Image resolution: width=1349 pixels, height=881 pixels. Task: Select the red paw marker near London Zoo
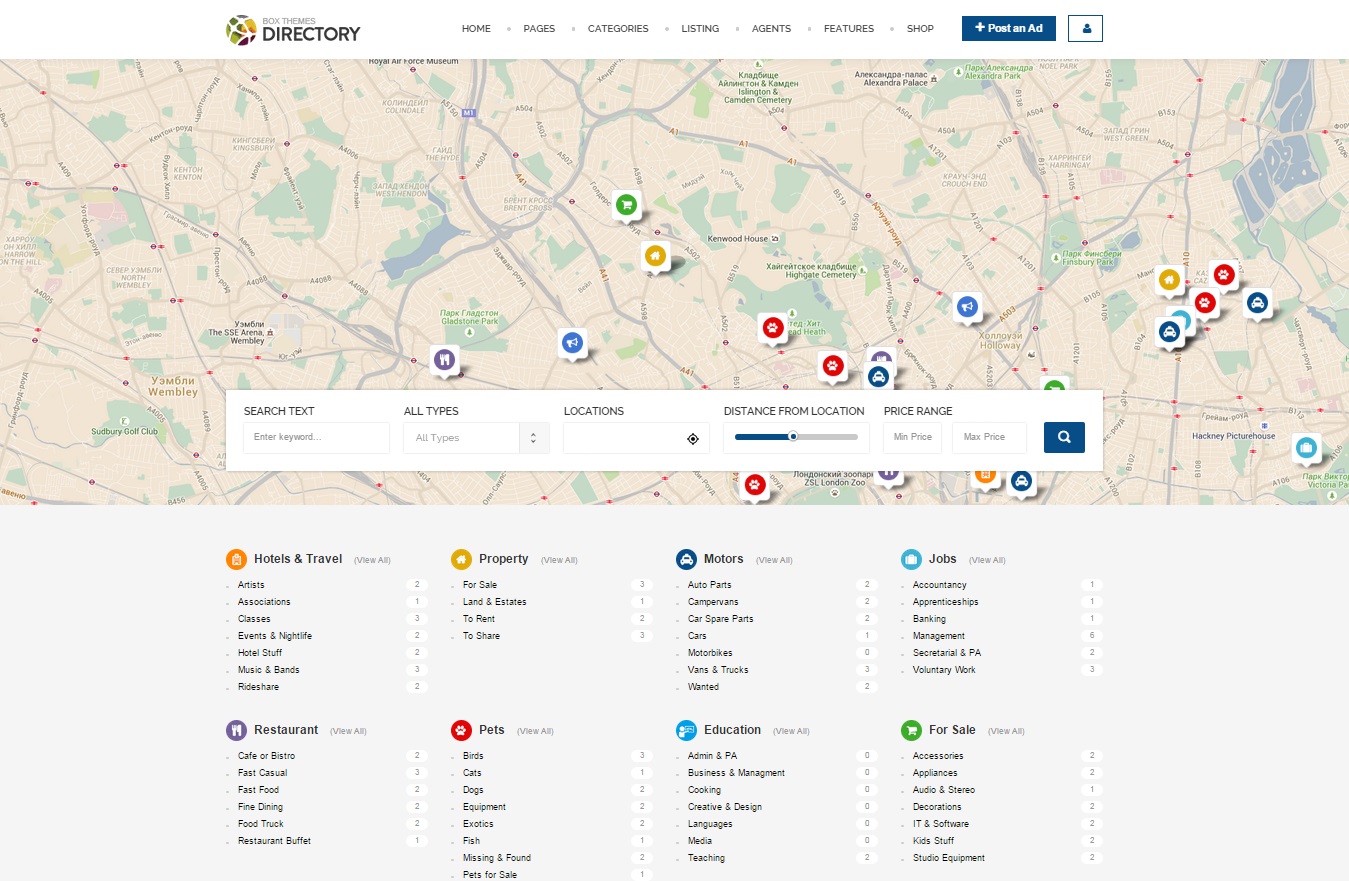[755, 485]
